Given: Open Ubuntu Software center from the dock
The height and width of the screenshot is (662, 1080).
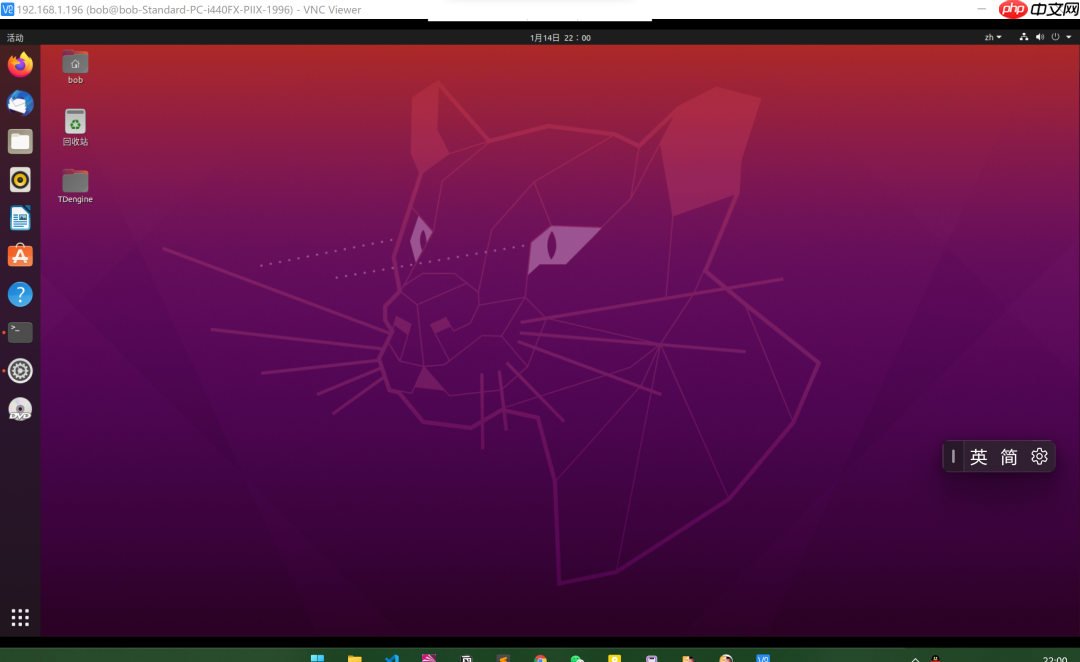Looking at the screenshot, I should click(x=20, y=255).
